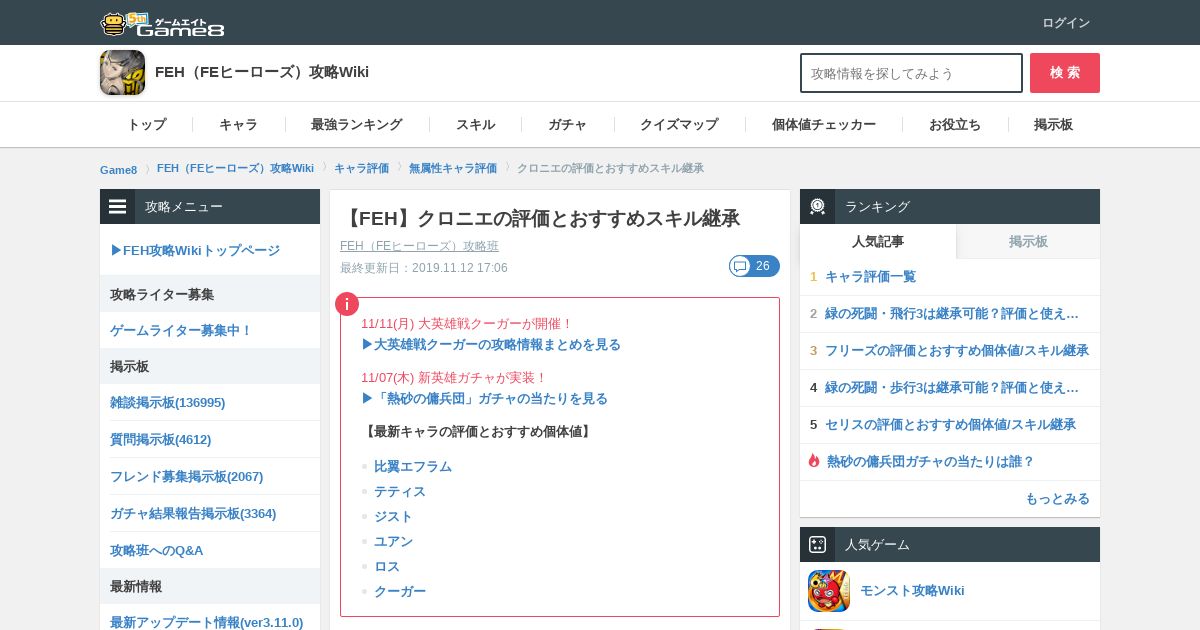This screenshot has height=630, width=1200.
Task: Click FEH（FEヒーローズ）攻略Wiki breadcrumb
Action: (x=235, y=168)
